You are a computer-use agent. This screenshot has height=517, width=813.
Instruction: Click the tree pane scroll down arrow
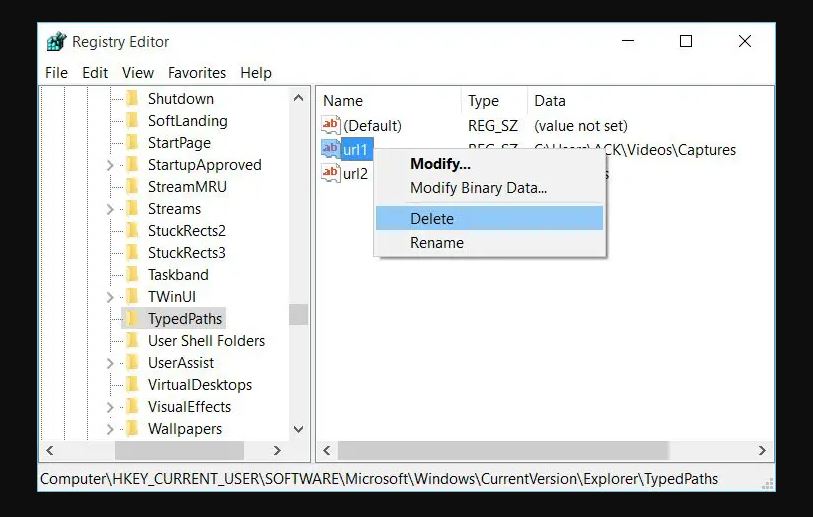coord(298,429)
